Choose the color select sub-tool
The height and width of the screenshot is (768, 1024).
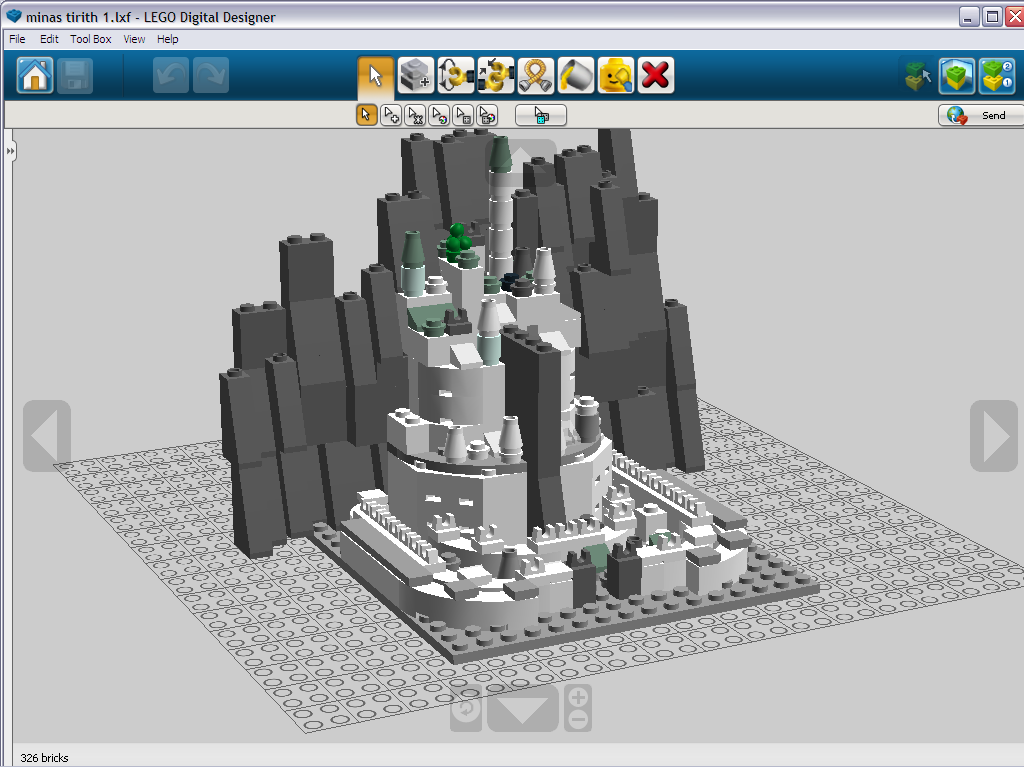click(439, 115)
